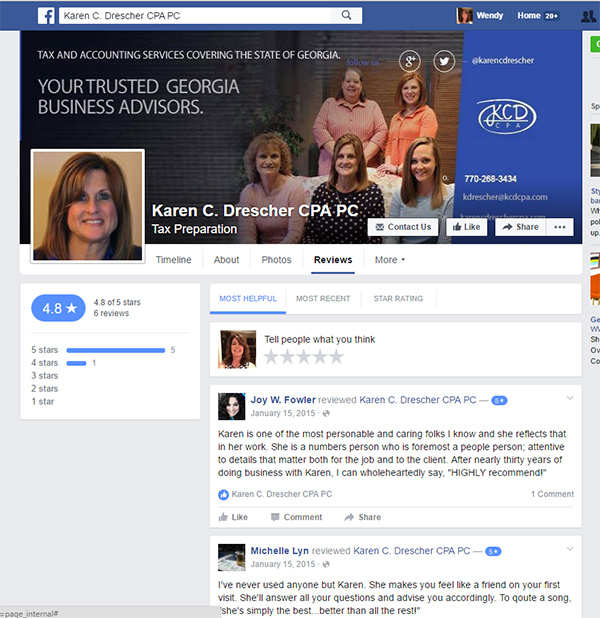This screenshot has height=618, width=600.
Task: Click the kdrescher@kcdcpa.com email
Action: coord(505,197)
